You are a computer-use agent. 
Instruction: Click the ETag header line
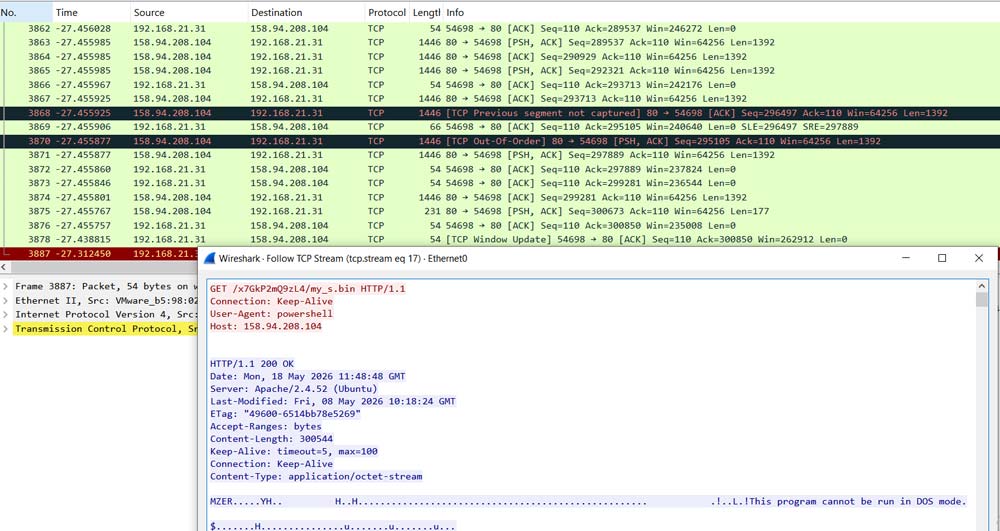(x=285, y=414)
